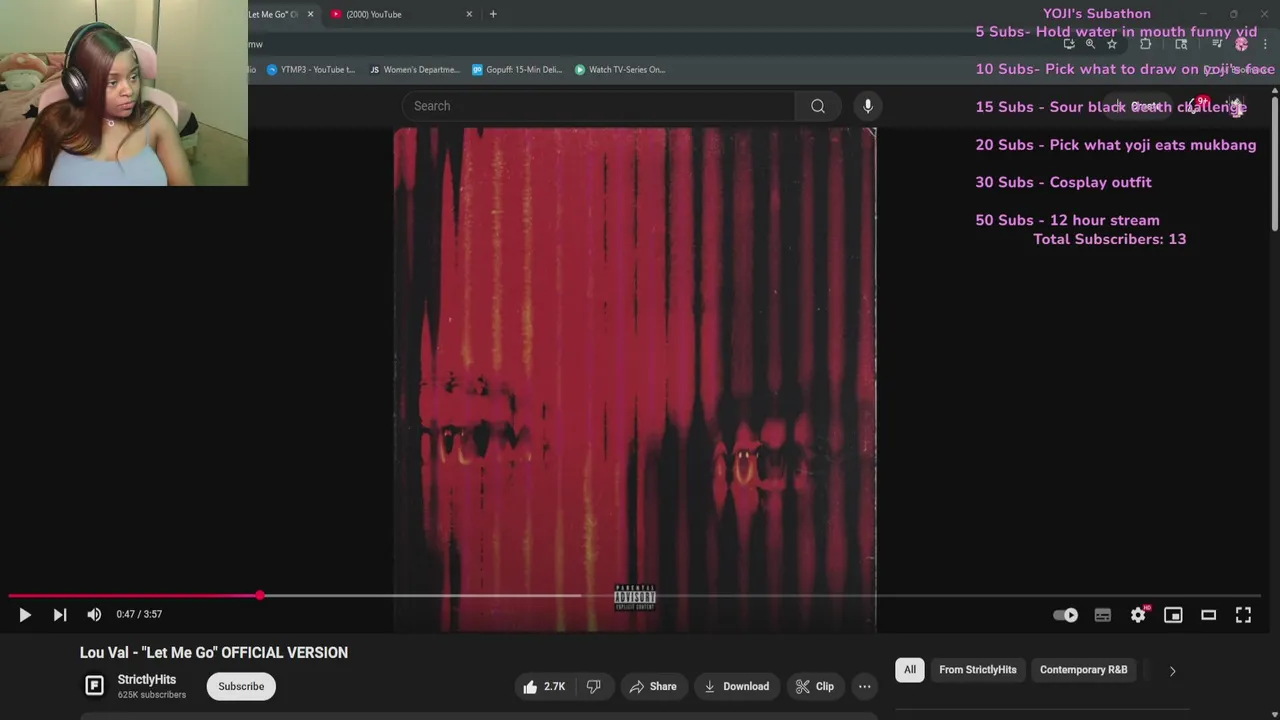1280x720 pixels.
Task: Open the Miniplayer icon
Action: click(1173, 615)
